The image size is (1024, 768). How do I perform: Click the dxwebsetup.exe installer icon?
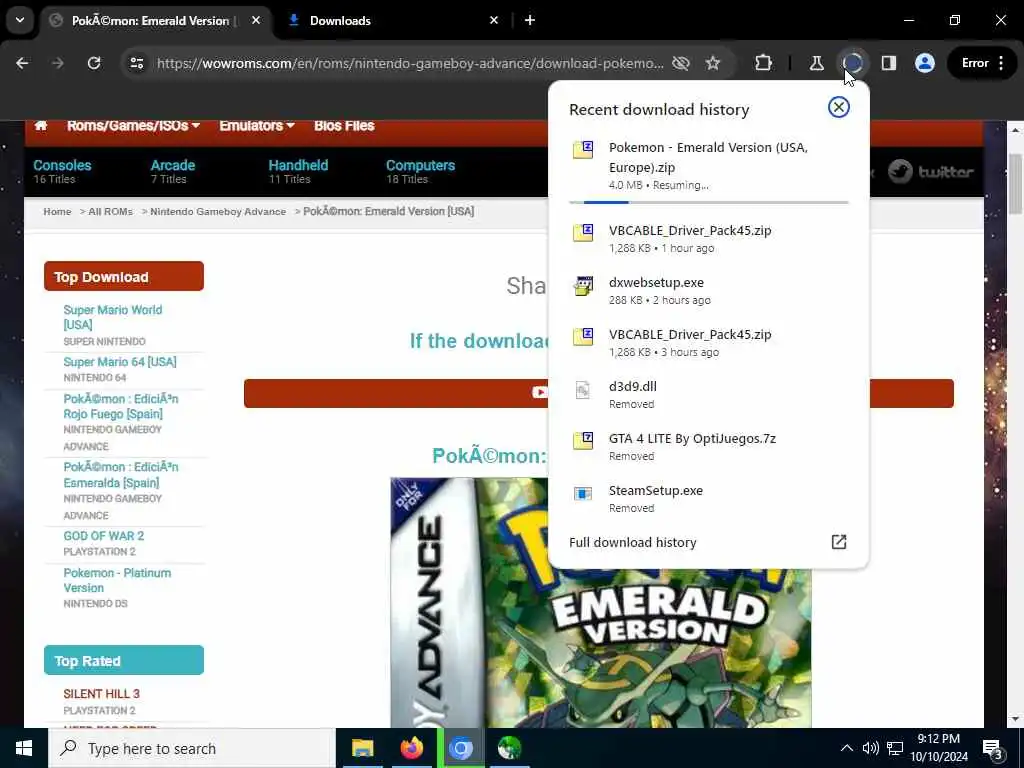point(583,285)
